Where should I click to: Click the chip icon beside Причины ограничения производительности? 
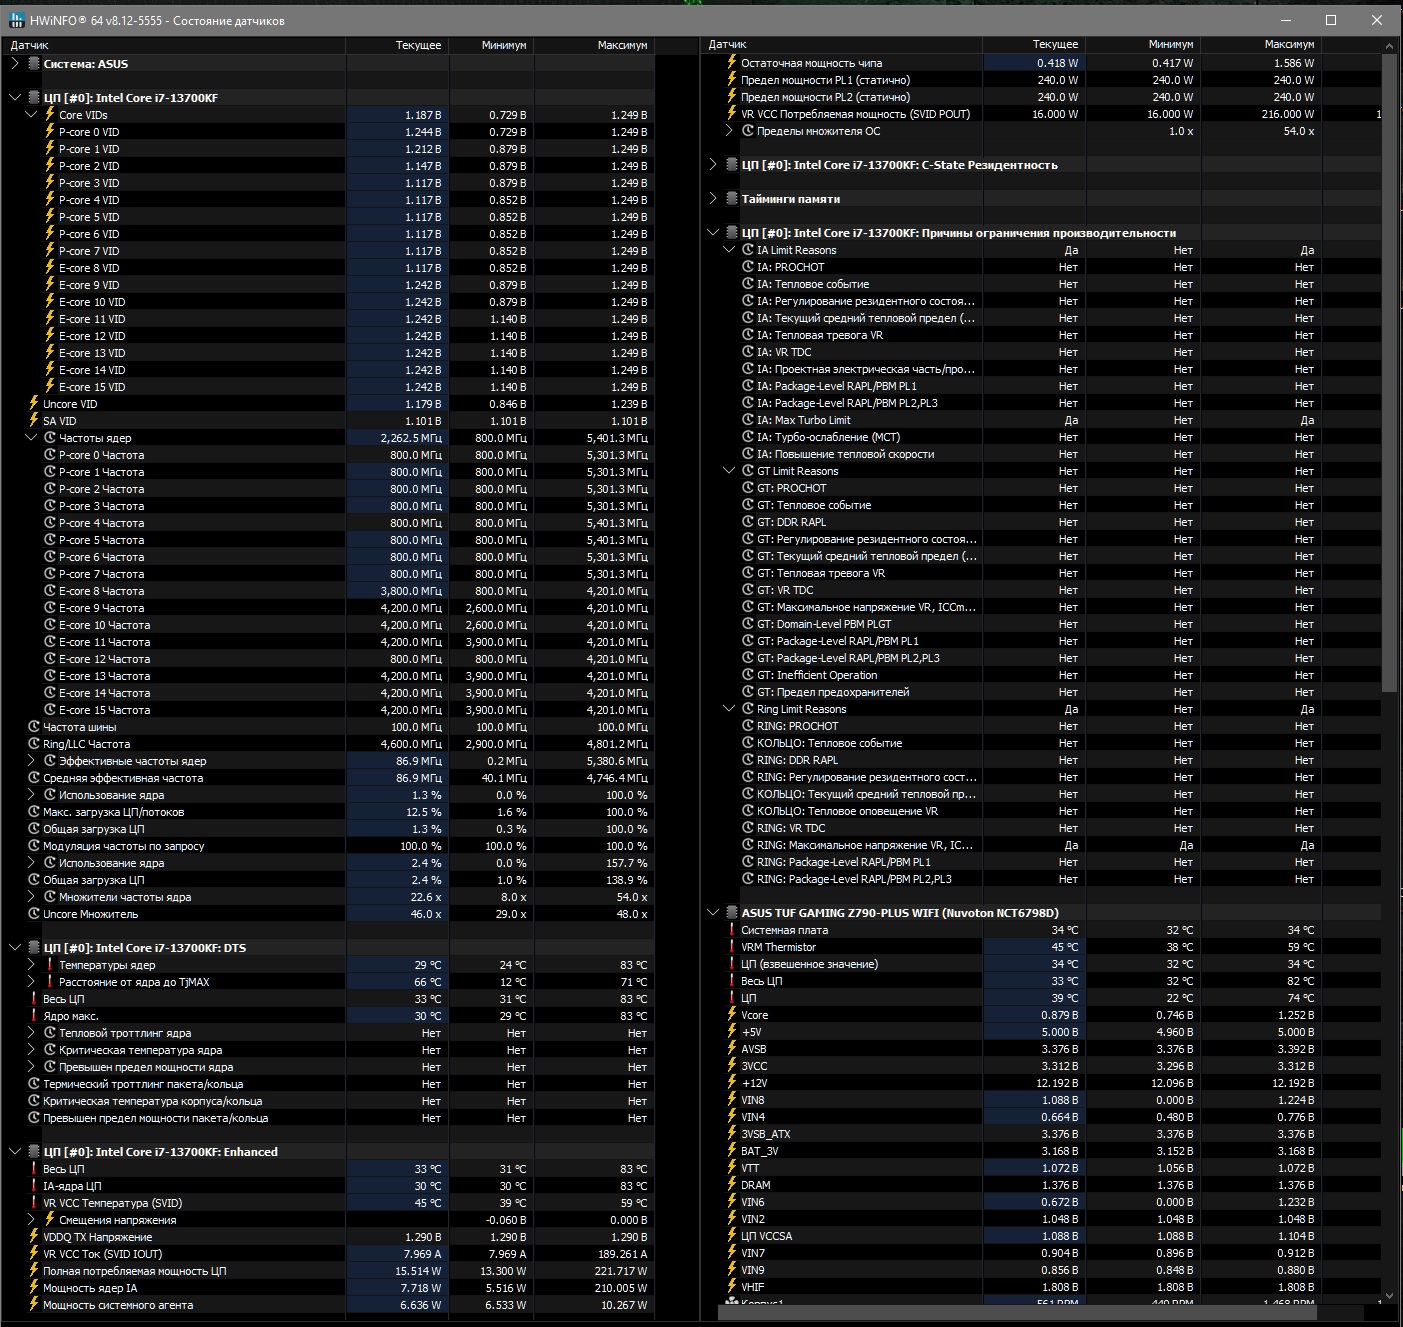tap(732, 233)
